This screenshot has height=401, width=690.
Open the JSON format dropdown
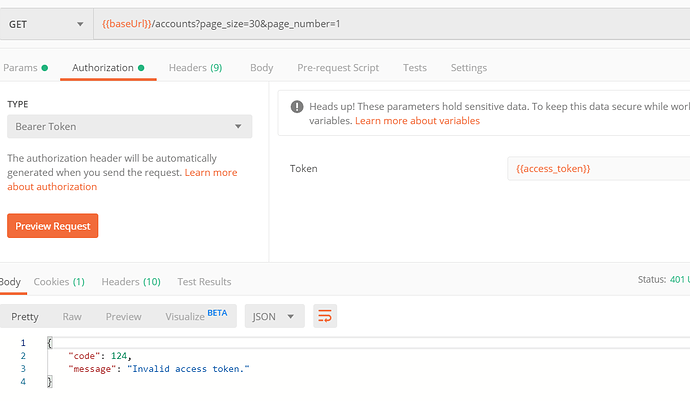274,316
